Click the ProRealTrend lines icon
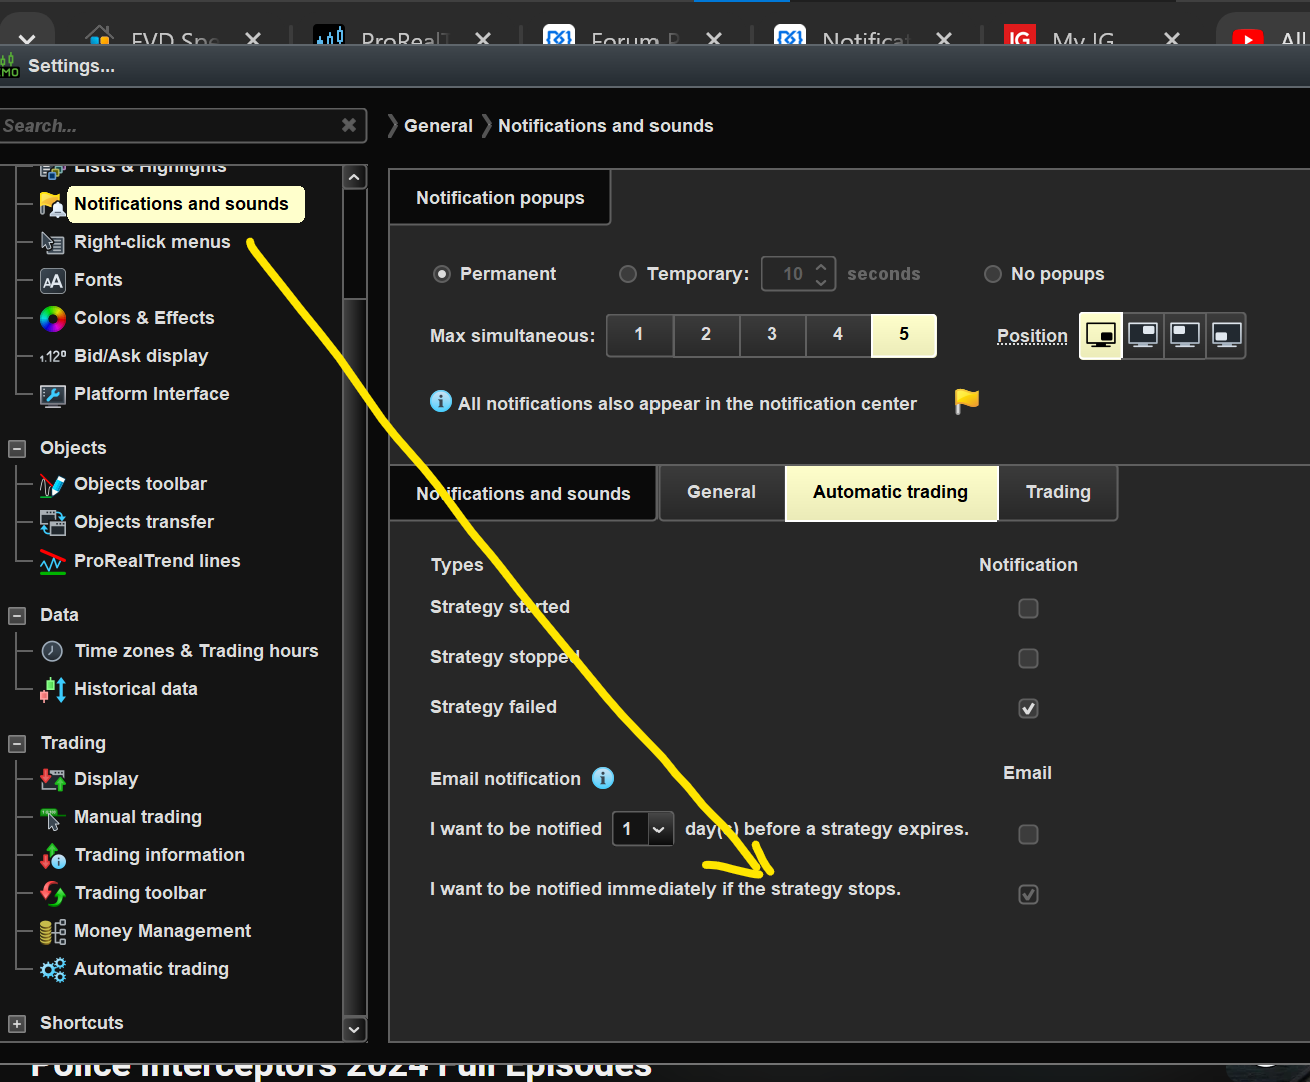Screen dimensions: 1310x1082 (x=52, y=562)
